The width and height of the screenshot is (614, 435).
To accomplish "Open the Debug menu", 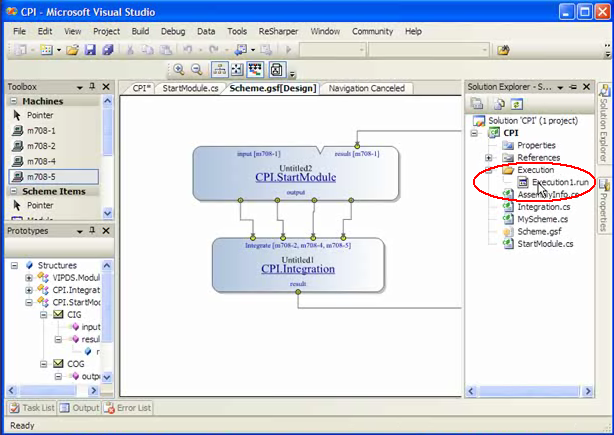I will [173, 31].
